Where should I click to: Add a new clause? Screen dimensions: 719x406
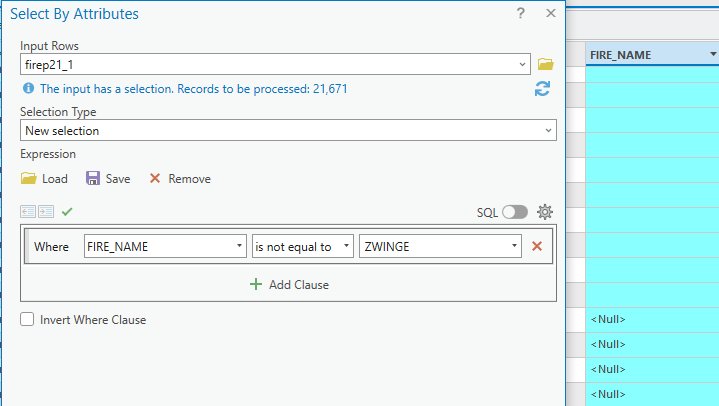(289, 284)
